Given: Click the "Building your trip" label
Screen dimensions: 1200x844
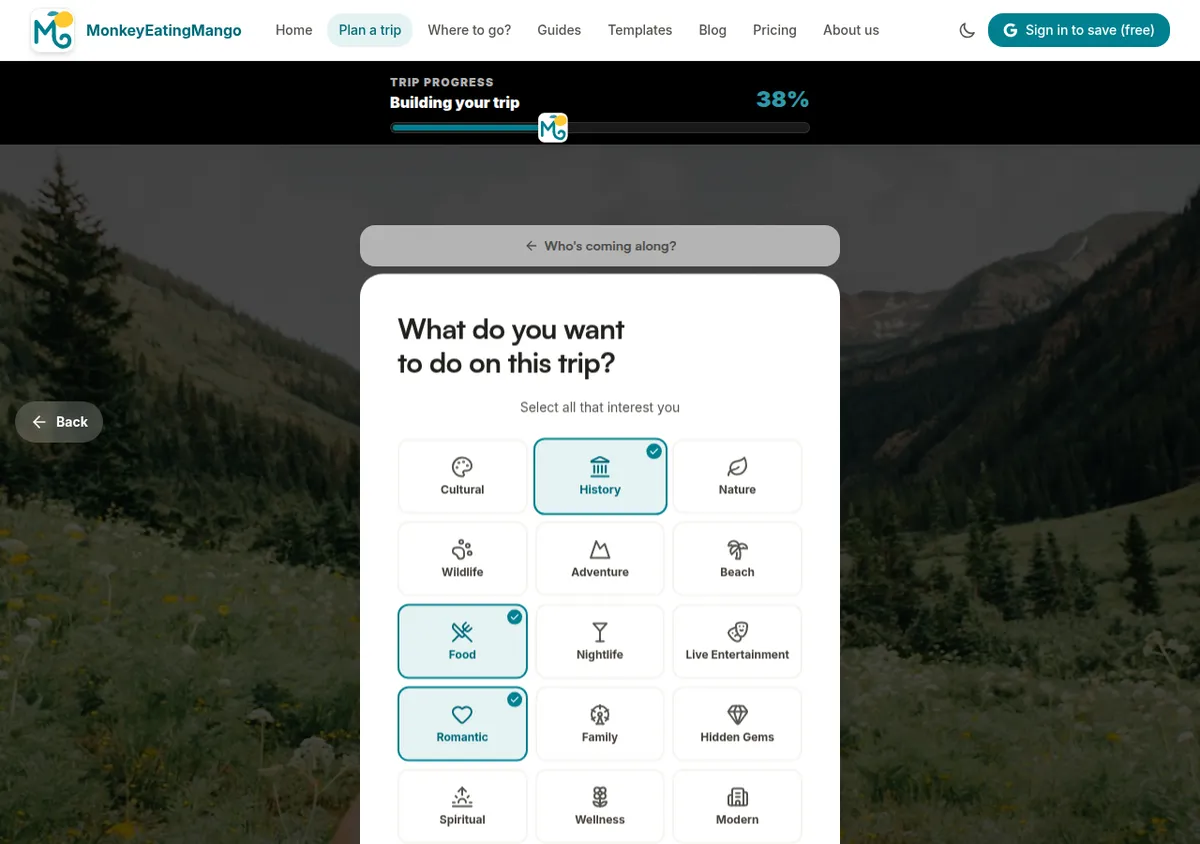Looking at the screenshot, I should [455, 102].
